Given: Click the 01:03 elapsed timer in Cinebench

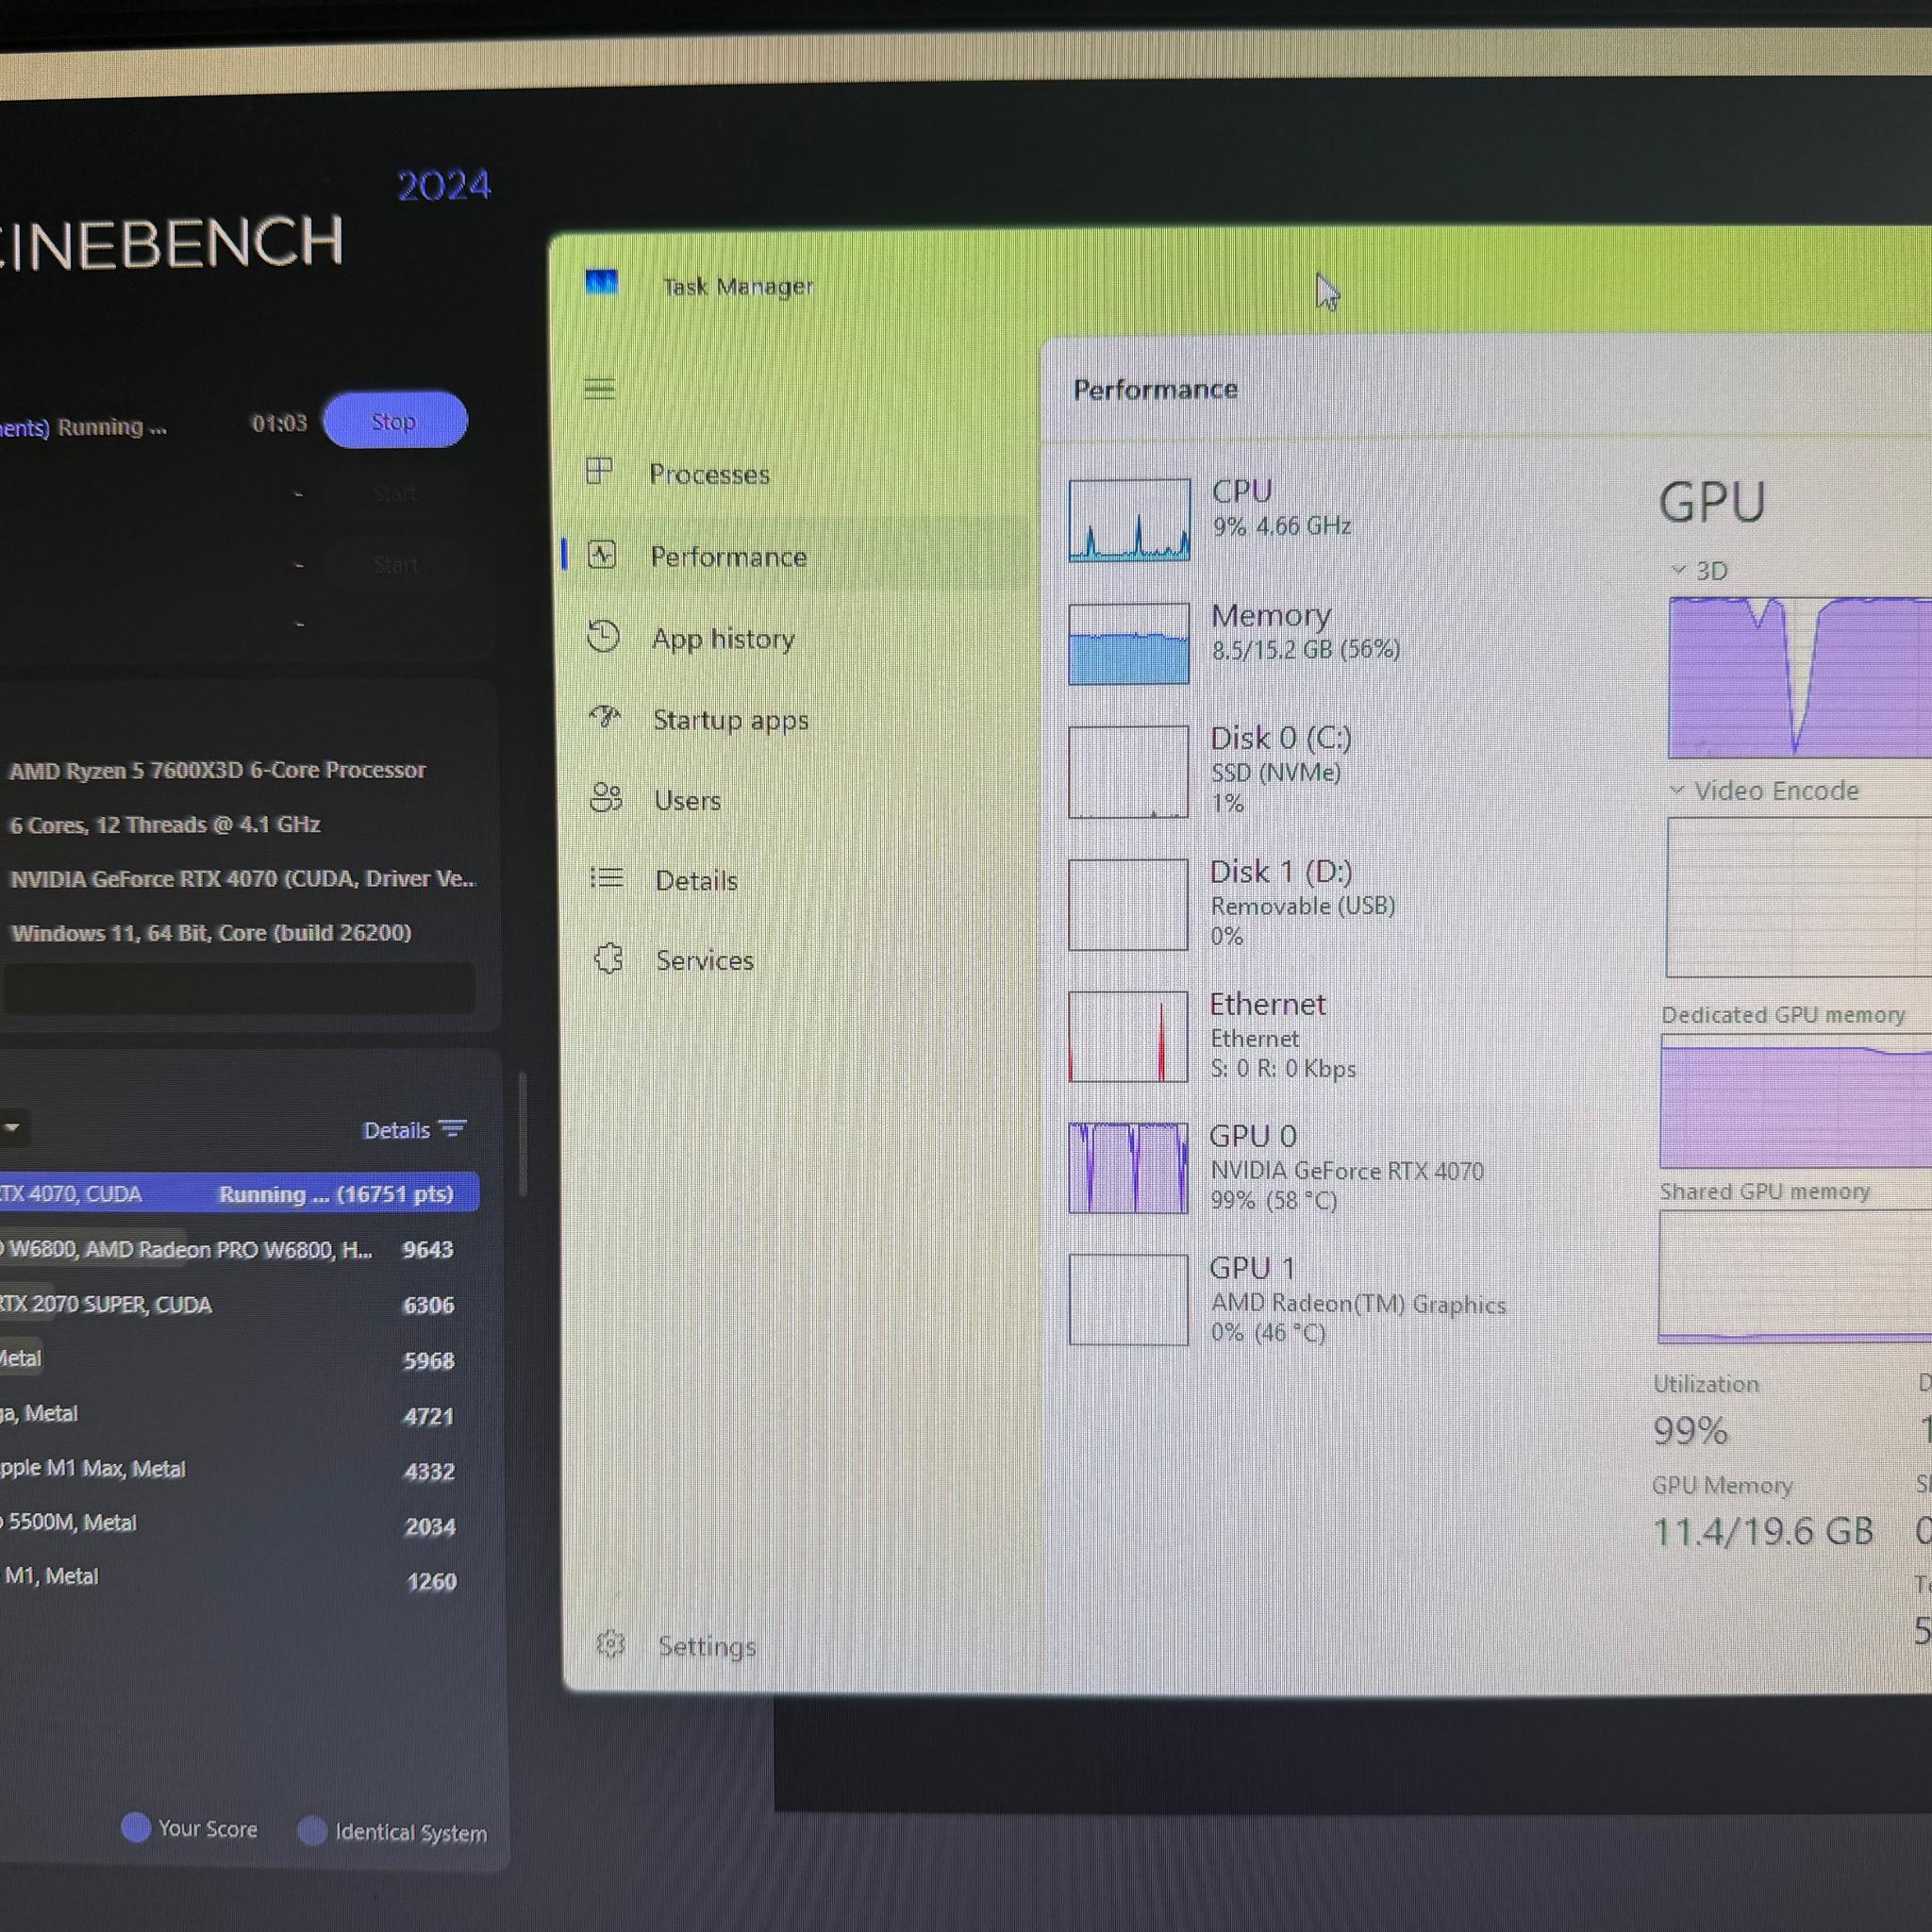Looking at the screenshot, I should [279, 423].
